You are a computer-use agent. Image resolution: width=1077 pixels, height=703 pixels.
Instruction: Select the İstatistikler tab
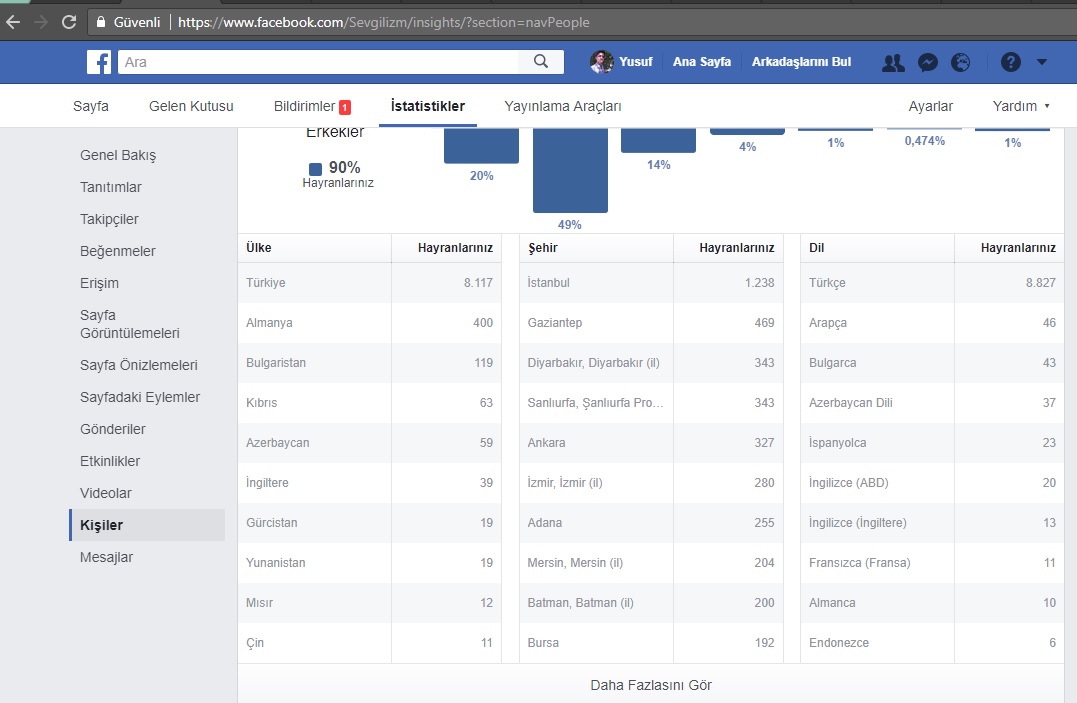427,106
